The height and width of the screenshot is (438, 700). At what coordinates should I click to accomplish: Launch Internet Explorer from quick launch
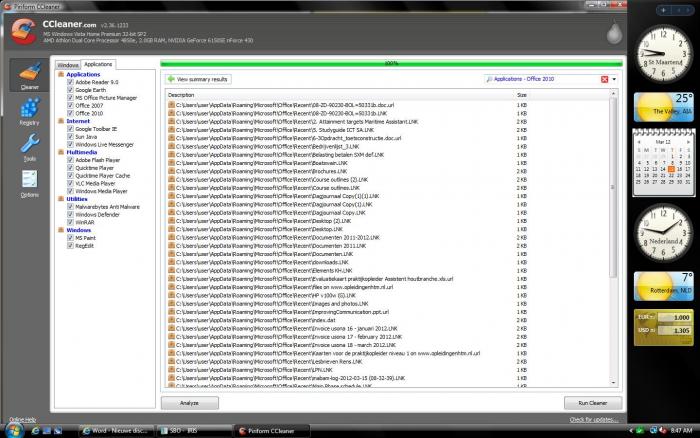[x=35, y=431]
